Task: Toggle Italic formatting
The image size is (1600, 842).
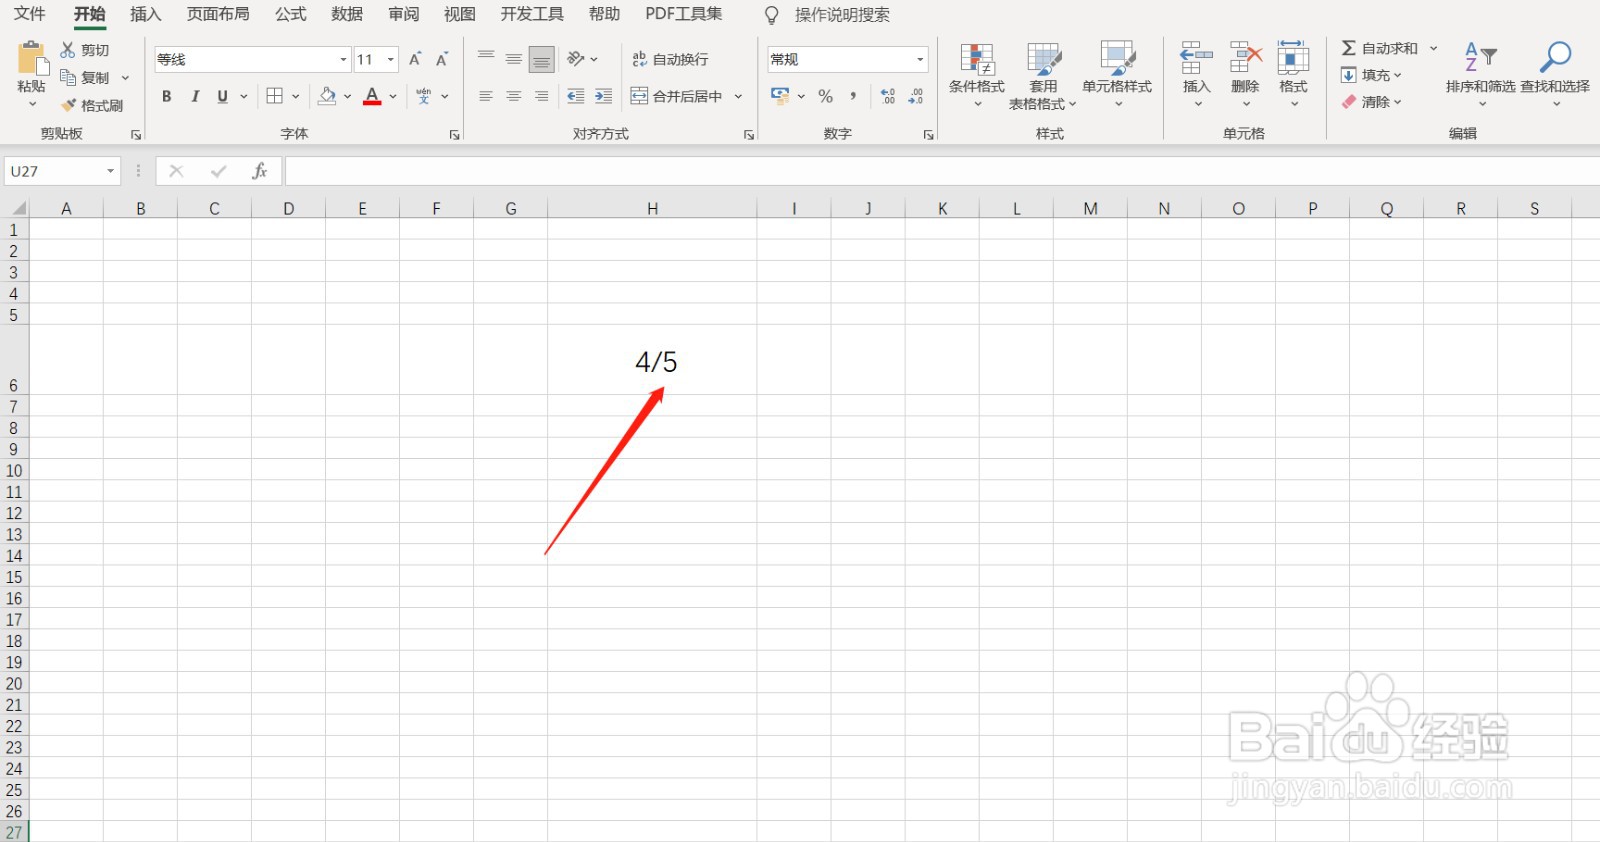Action: pyautogui.click(x=195, y=96)
